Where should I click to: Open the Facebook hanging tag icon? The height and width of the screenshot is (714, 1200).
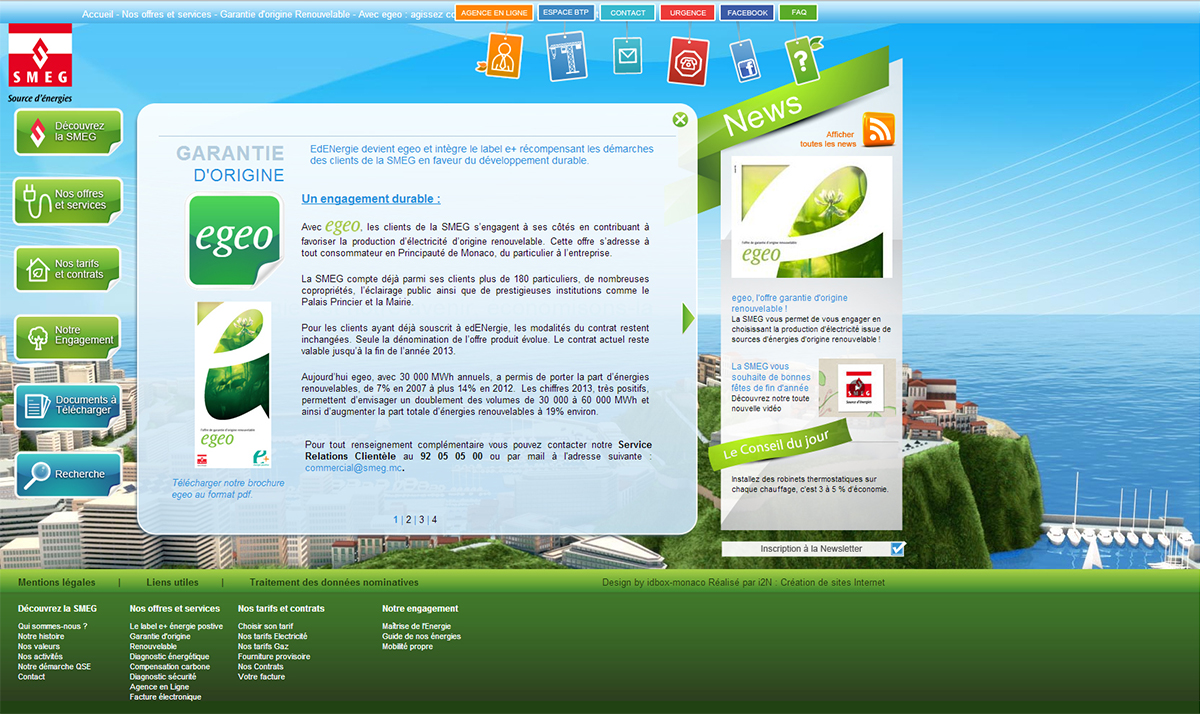[x=745, y=60]
